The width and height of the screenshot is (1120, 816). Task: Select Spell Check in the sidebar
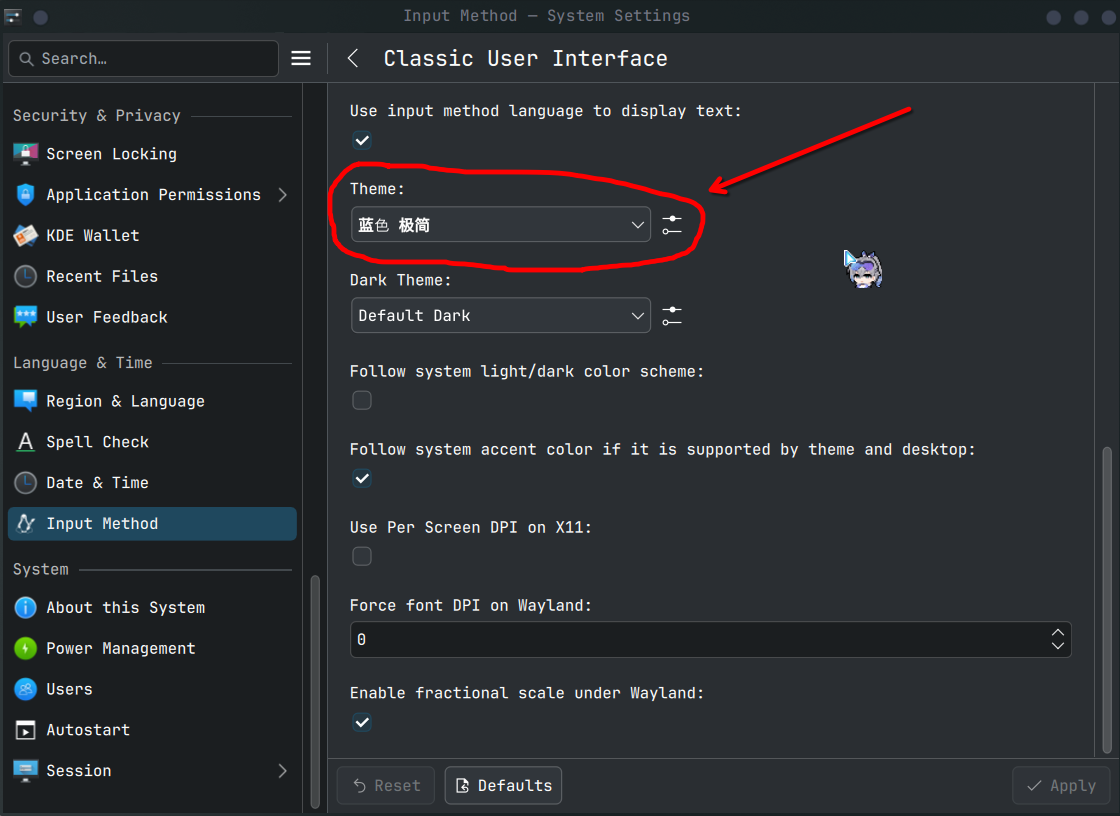pos(97,442)
